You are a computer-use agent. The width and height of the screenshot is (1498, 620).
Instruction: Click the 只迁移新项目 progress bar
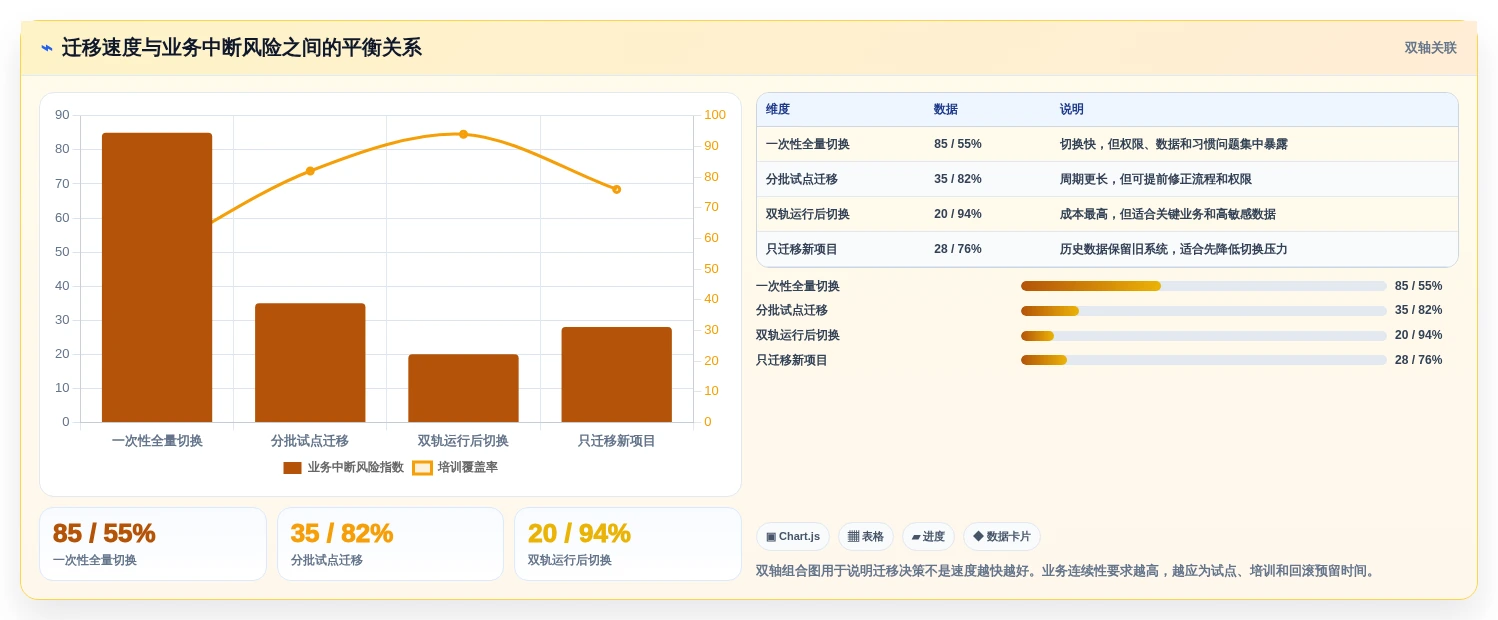coord(1204,360)
